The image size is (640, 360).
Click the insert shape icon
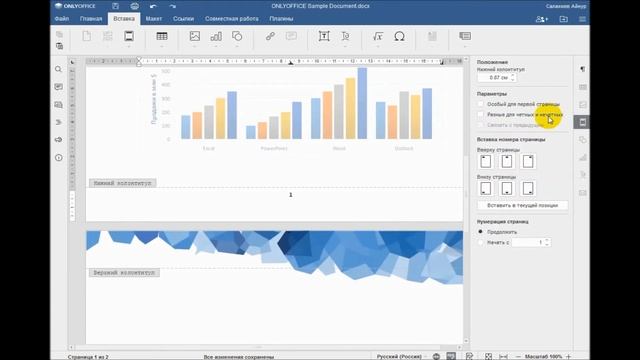pyautogui.click(x=237, y=36)
